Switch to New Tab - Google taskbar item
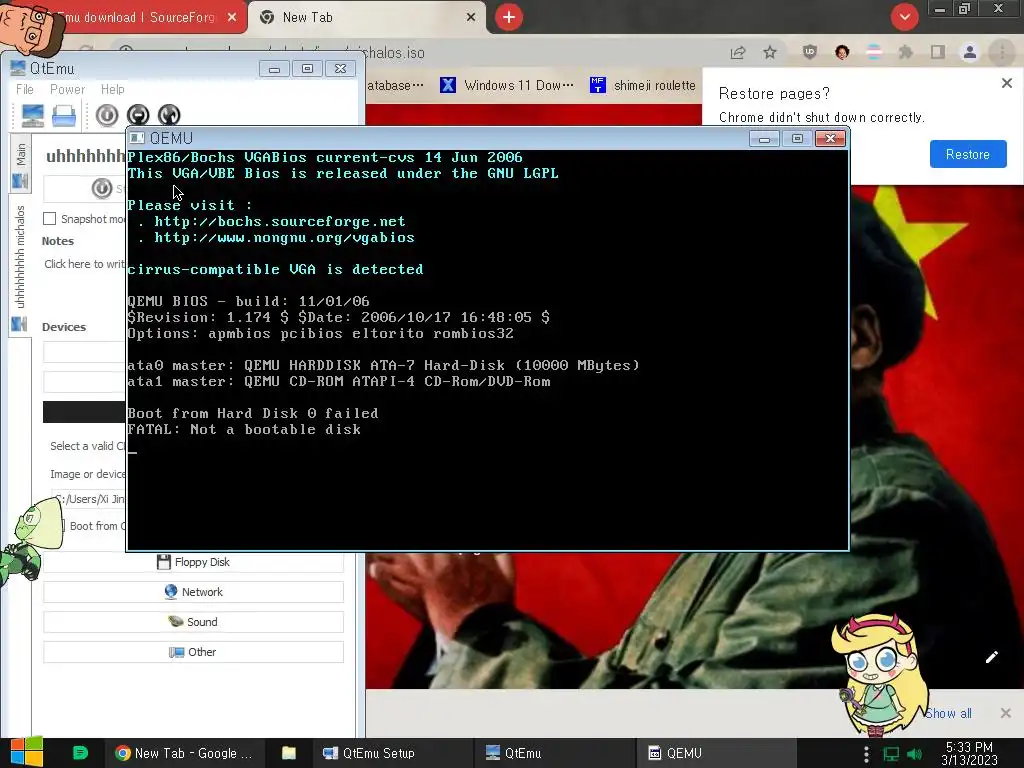 coord(184,754)
